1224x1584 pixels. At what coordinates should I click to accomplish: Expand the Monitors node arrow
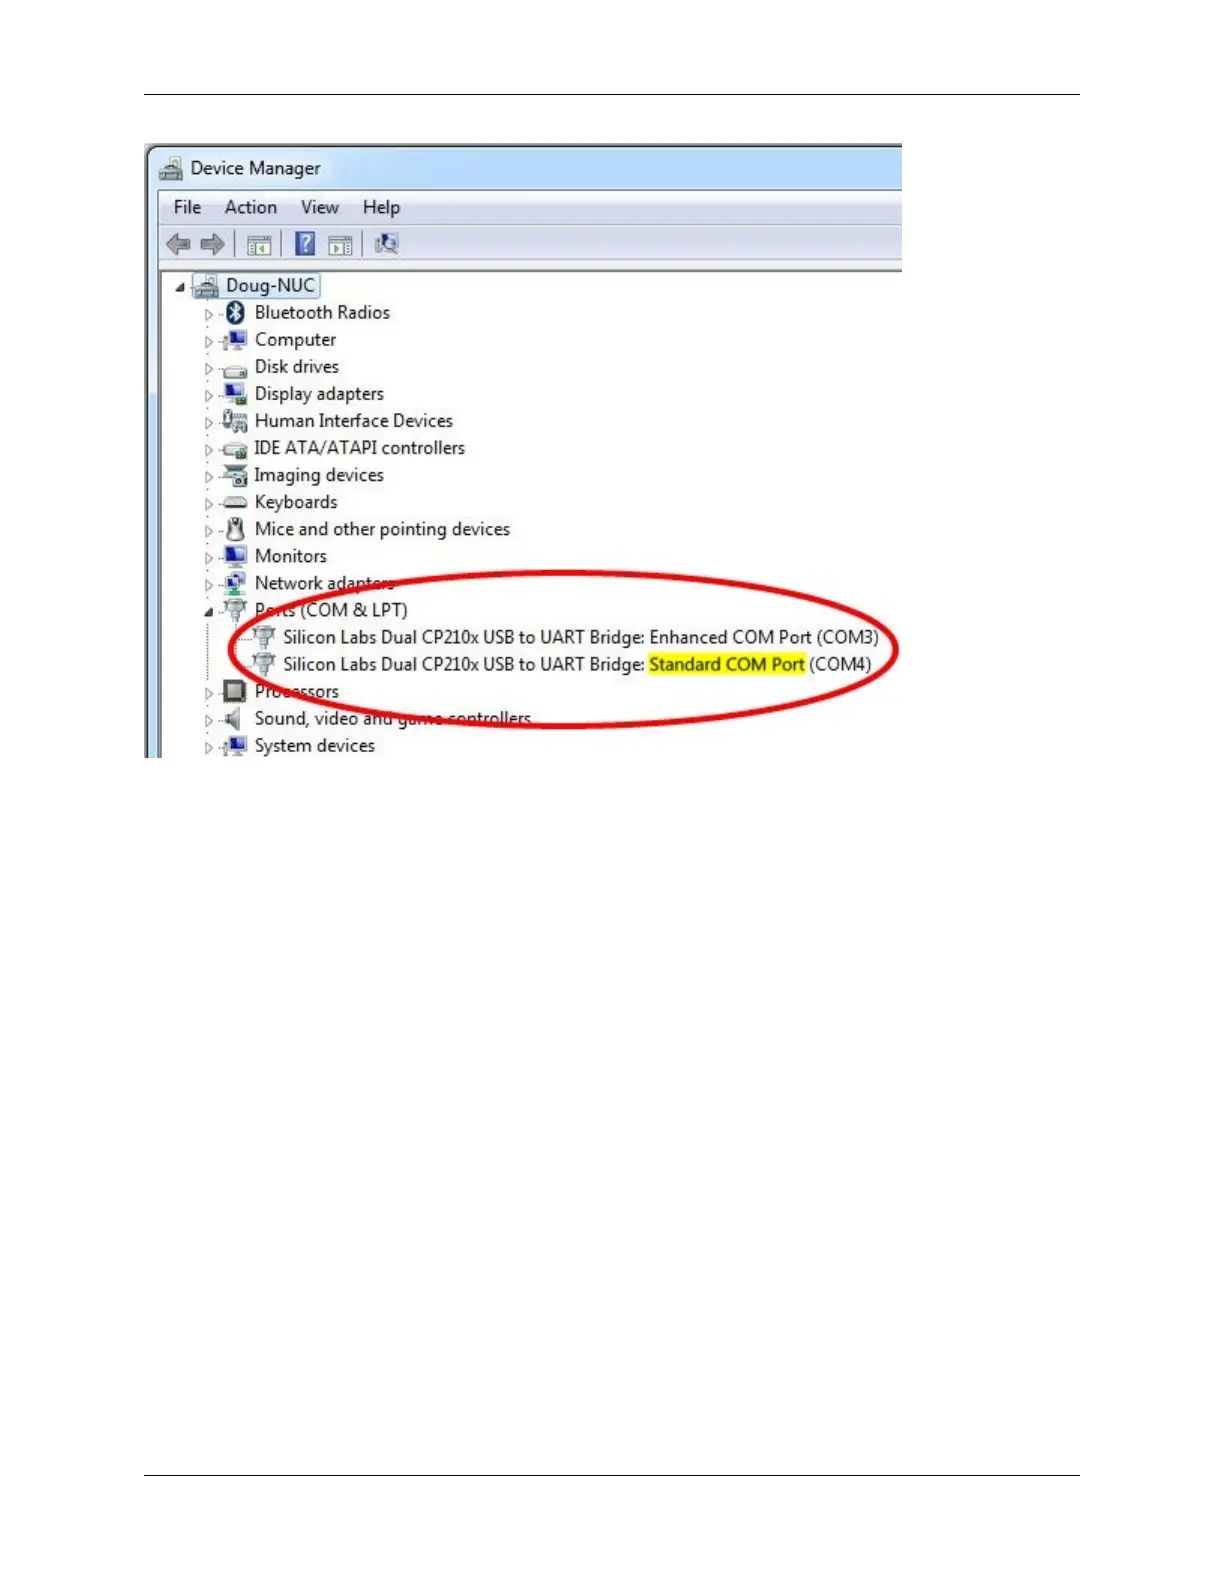209,558
